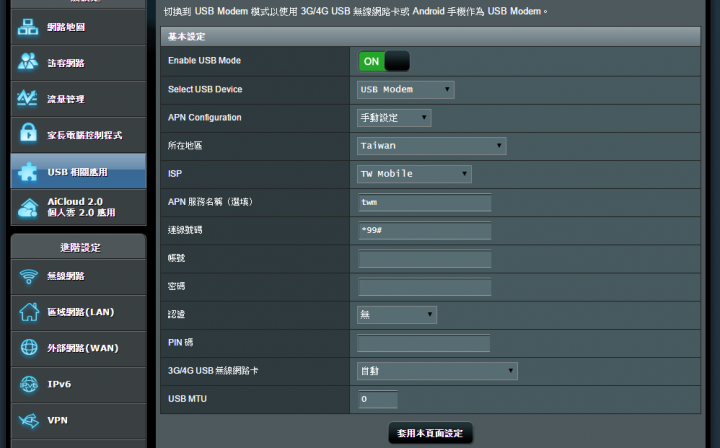This screenshot has width=720, height=448.
Task: Open AiCloud 2.0 menu item
Action: [x=79, y=207]
